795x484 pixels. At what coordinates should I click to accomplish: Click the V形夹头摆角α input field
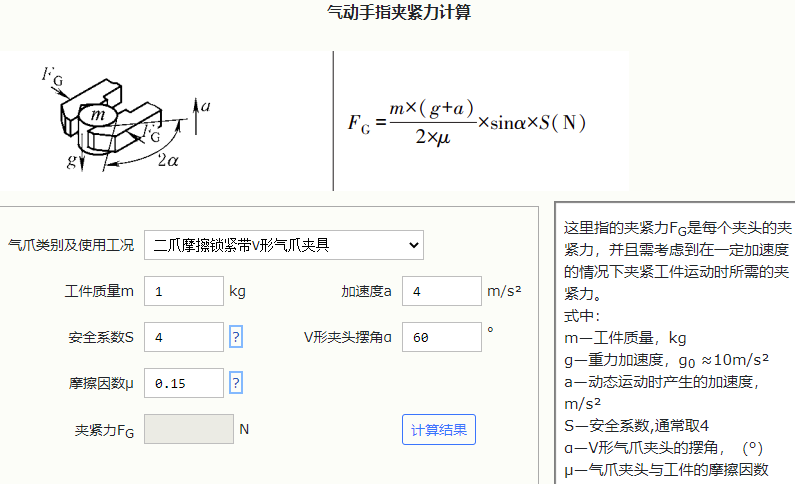pos(442,337)
